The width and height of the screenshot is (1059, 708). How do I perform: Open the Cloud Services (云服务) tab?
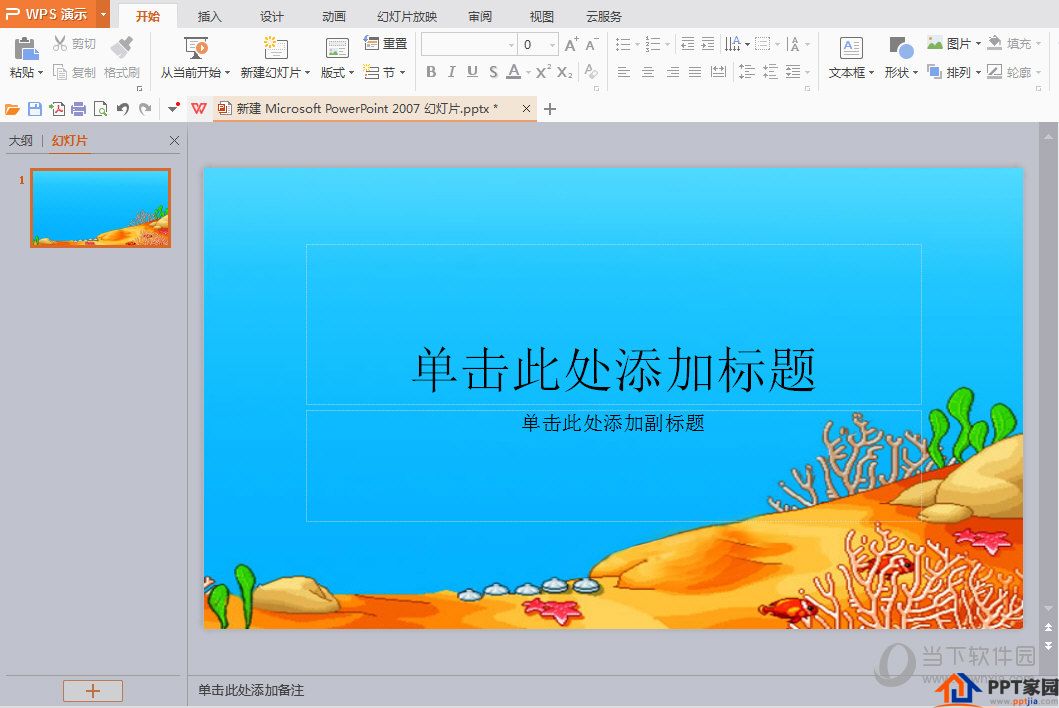(x=603, y=16)
